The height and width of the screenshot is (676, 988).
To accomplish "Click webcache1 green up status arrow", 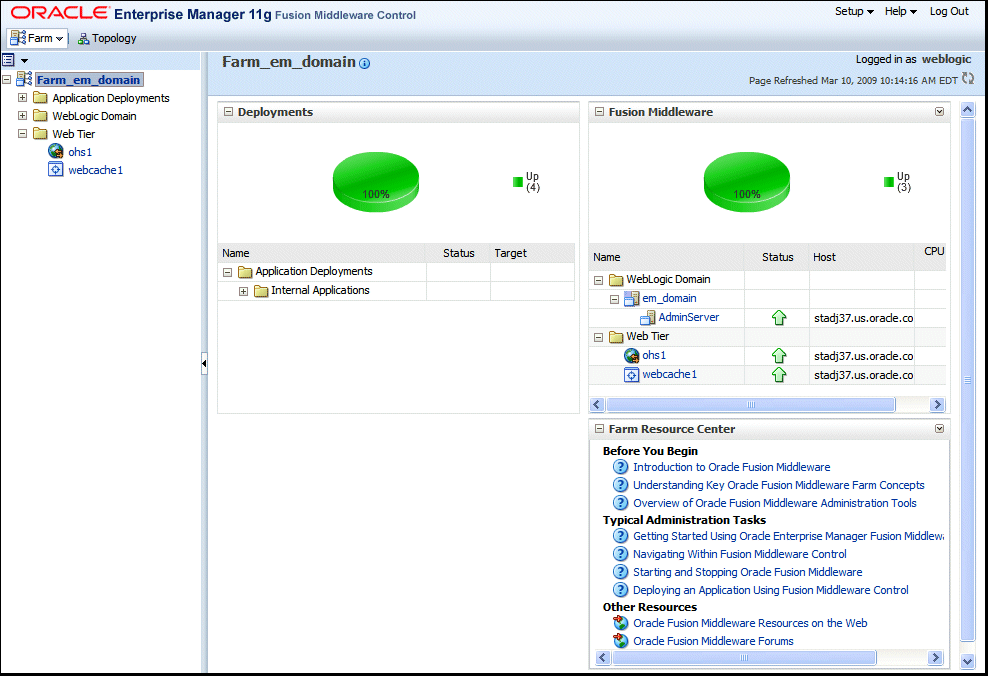I will click(779, 374).
